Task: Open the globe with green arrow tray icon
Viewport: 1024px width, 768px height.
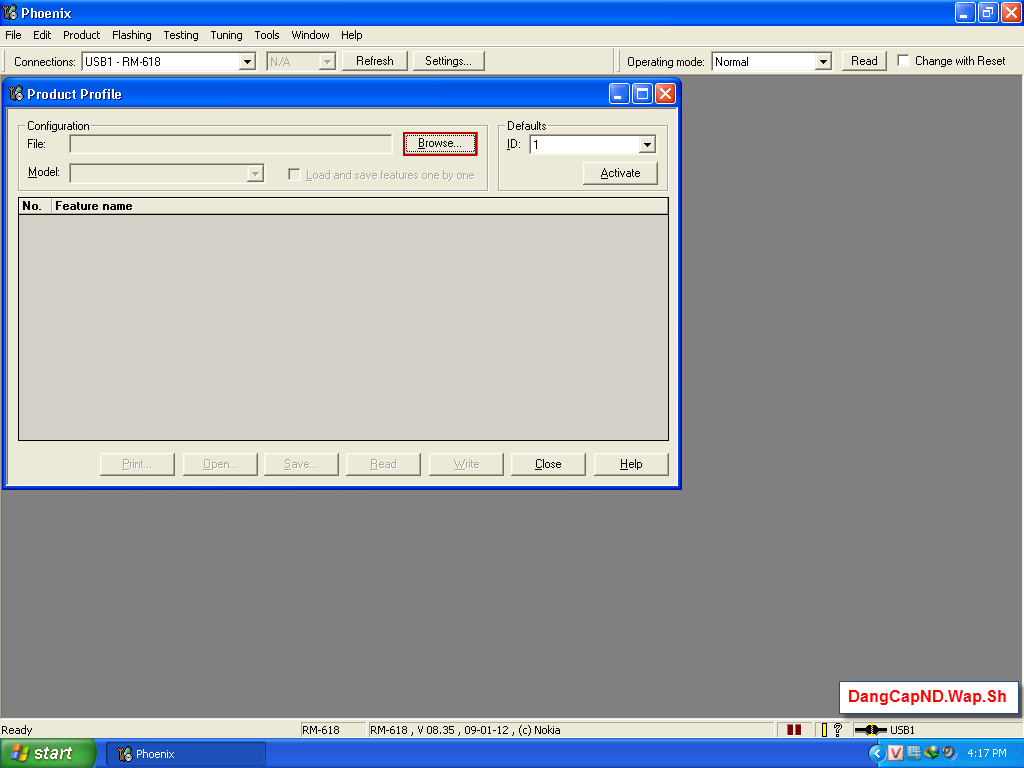Action: coord(931,753)
